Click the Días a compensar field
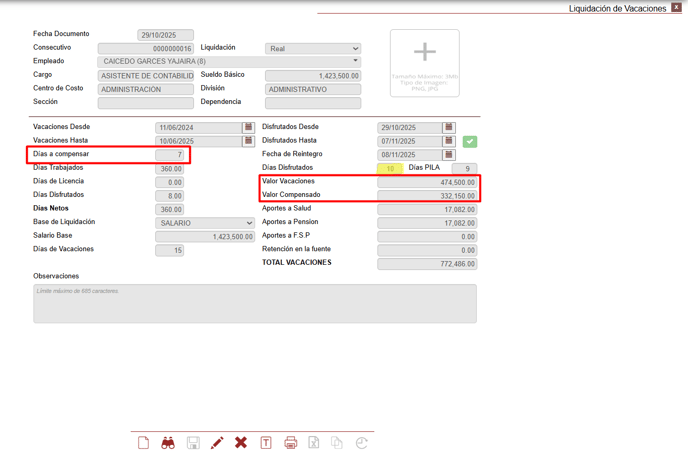 pos(169,155)
